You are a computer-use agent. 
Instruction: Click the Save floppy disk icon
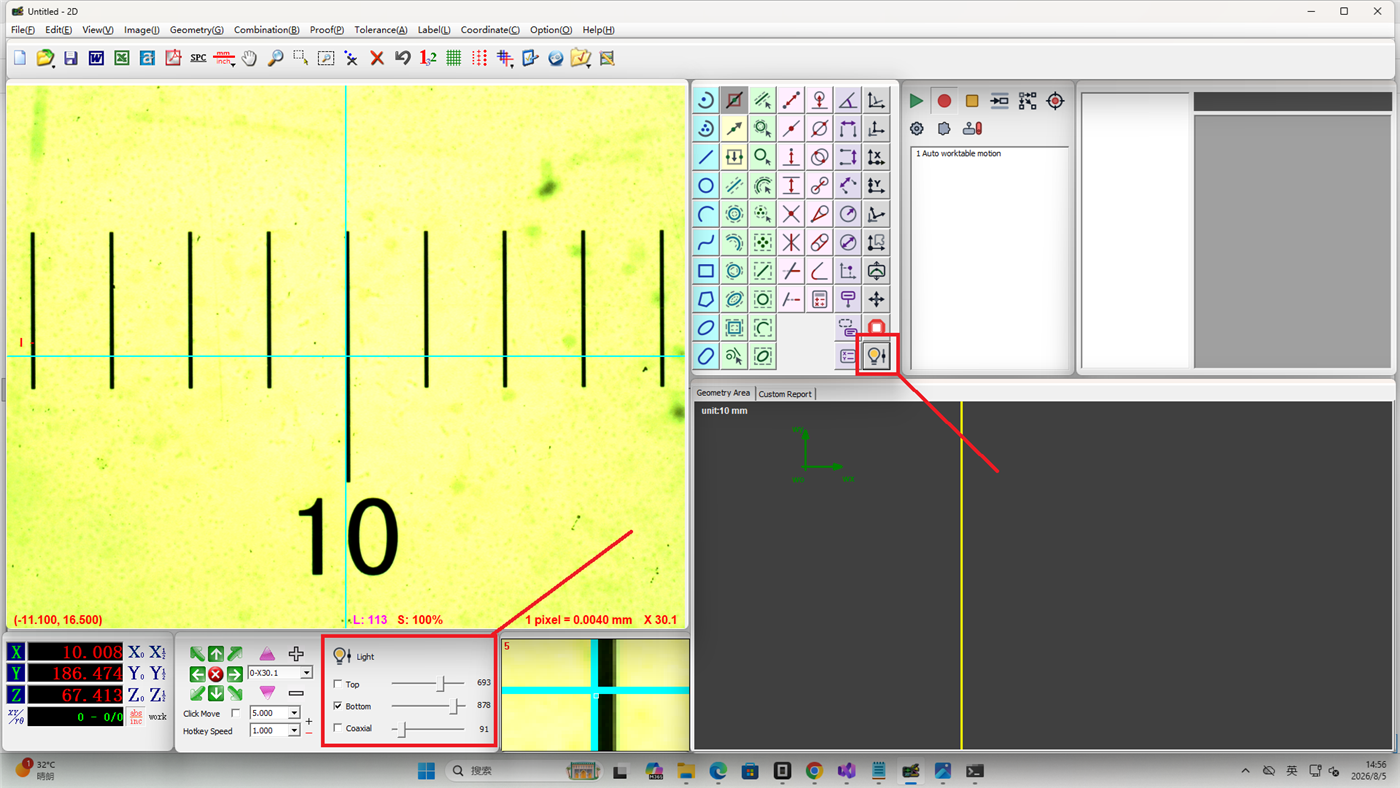(70, 58)
